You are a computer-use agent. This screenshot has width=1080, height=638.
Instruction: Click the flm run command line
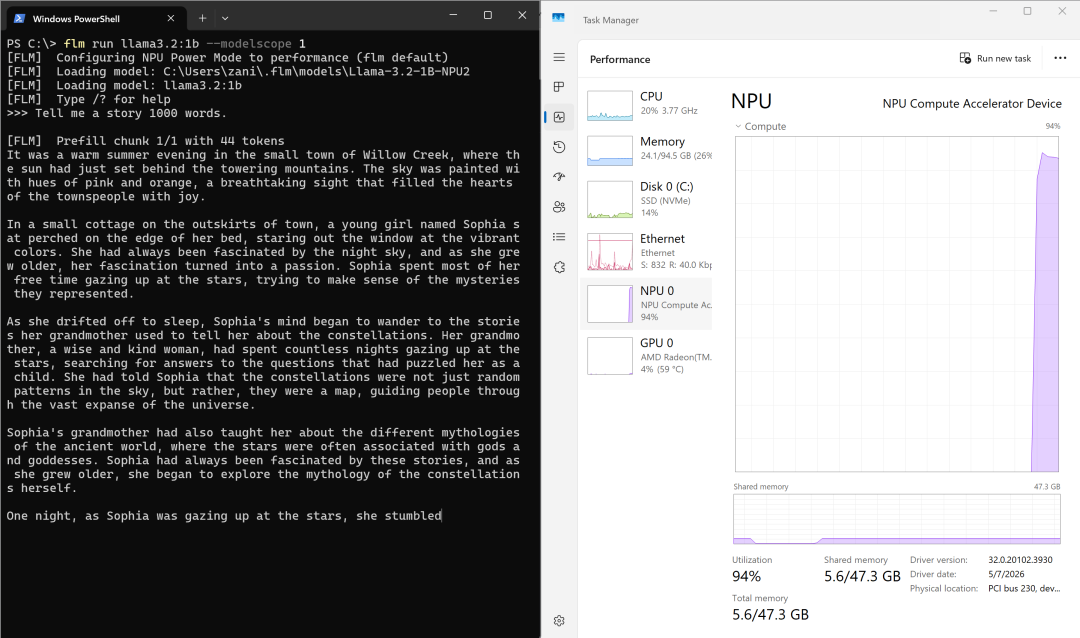click(156, 44)
